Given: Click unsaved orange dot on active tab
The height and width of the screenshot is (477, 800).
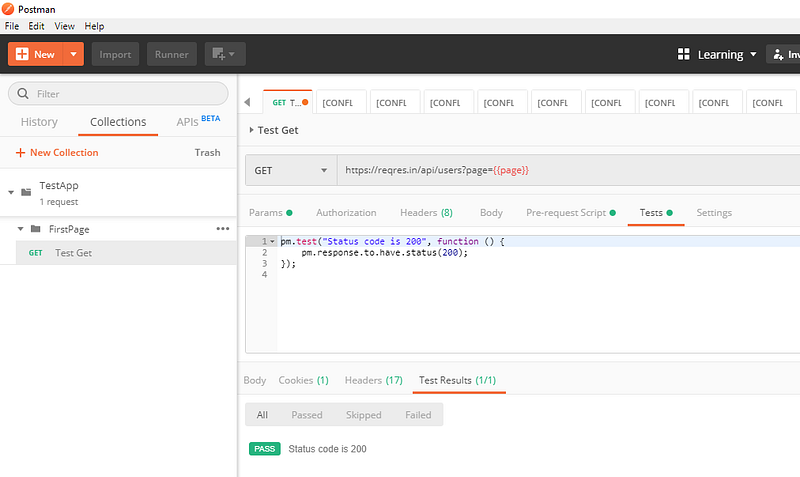Looking at the screenshot, I should pos(305,102).
